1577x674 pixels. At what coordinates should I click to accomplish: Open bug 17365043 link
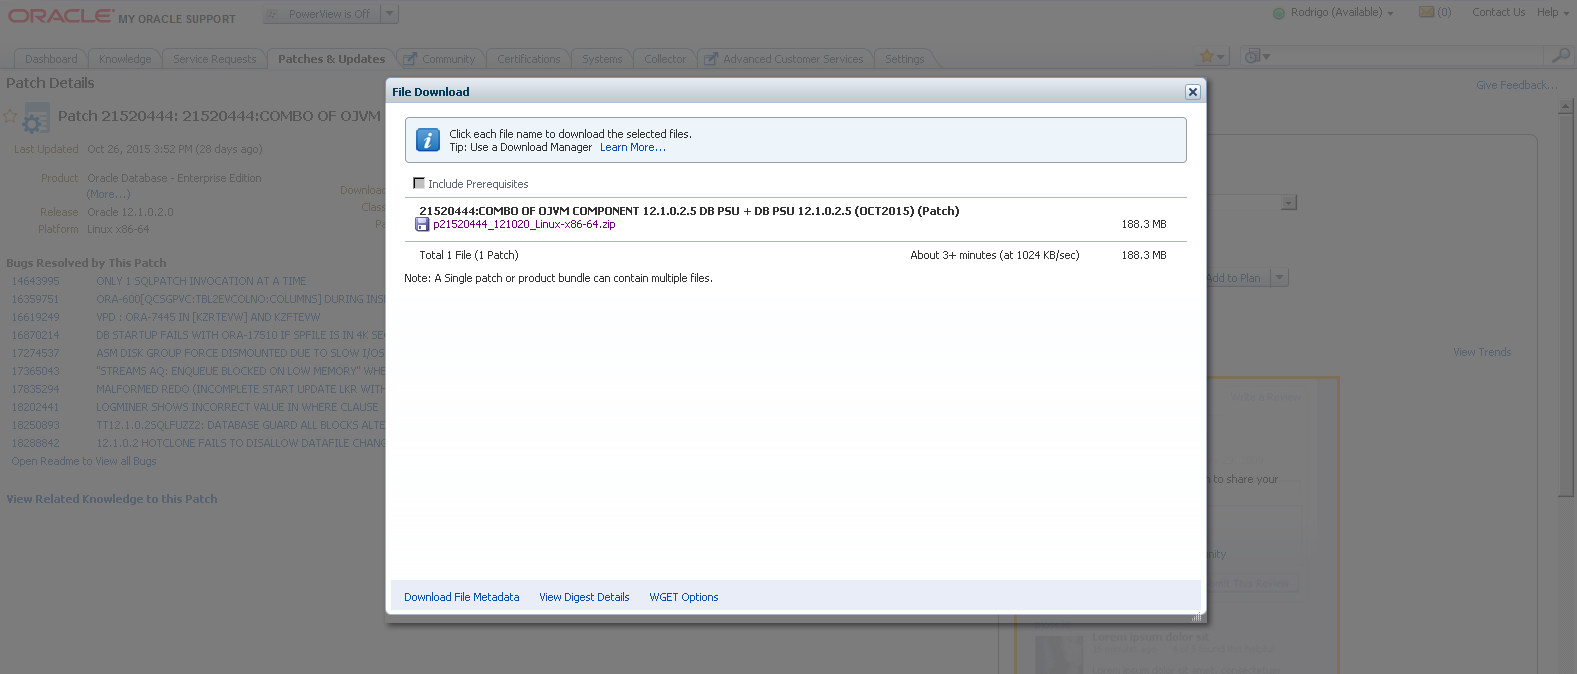click(35, 371)
